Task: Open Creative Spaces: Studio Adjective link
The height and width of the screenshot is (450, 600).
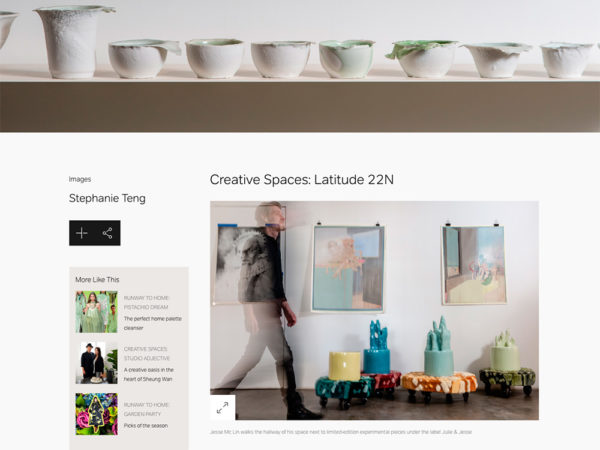Action: pos(147,354)
